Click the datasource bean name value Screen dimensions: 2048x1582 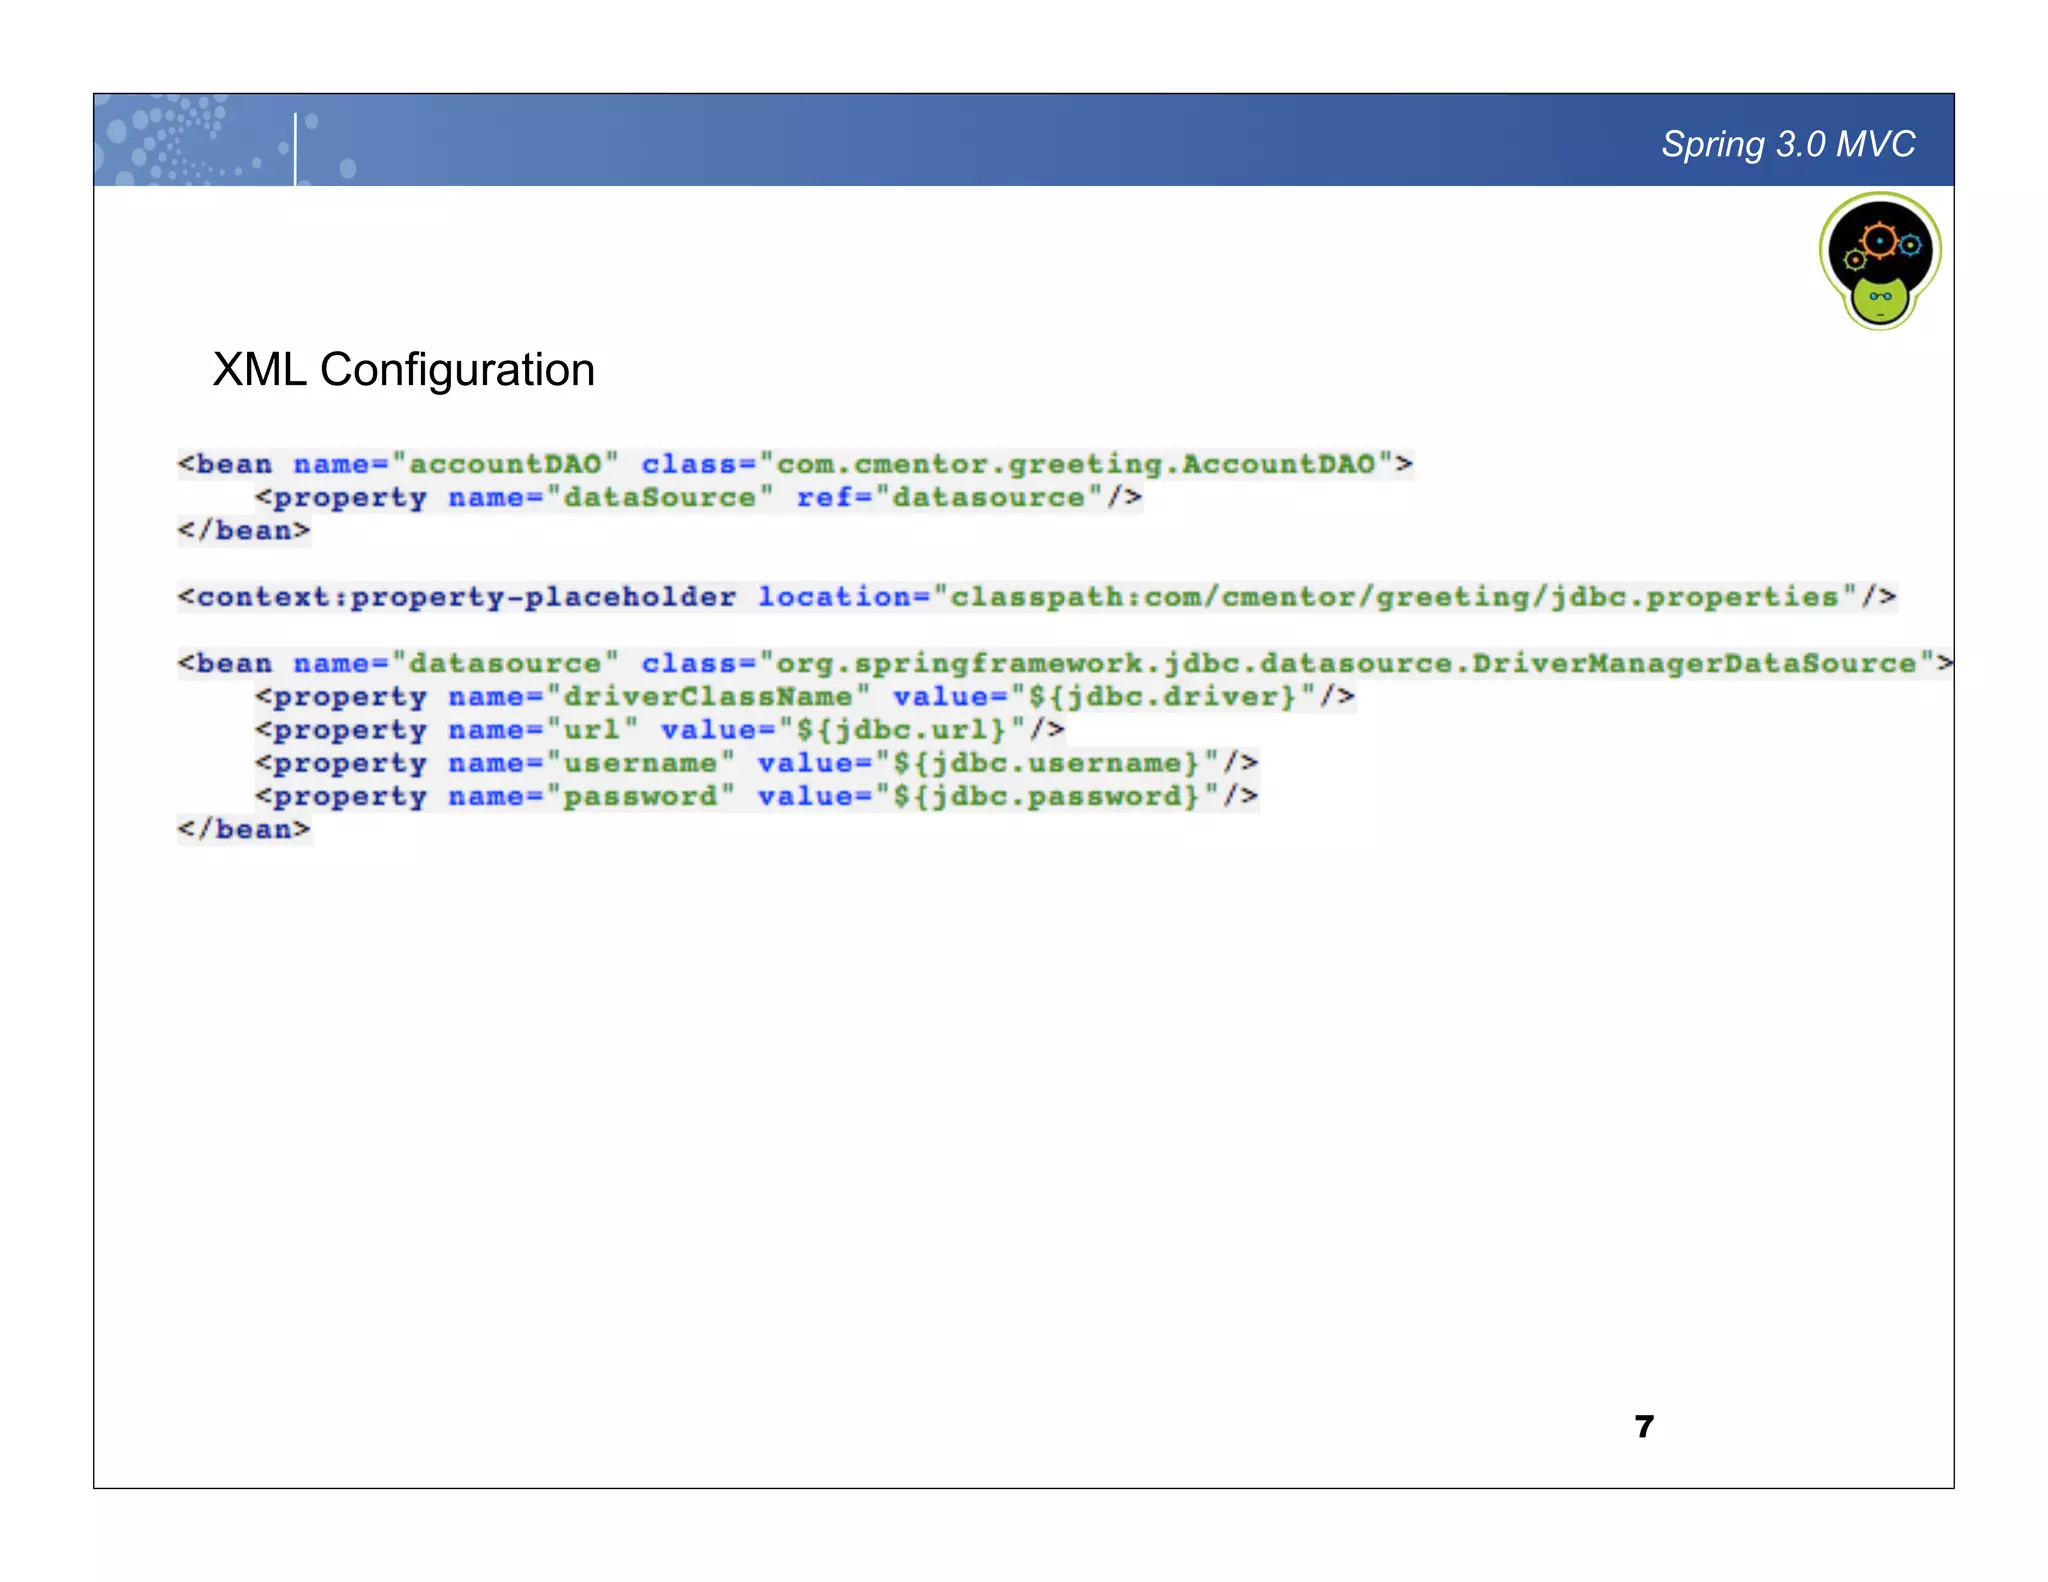[505, 664]
